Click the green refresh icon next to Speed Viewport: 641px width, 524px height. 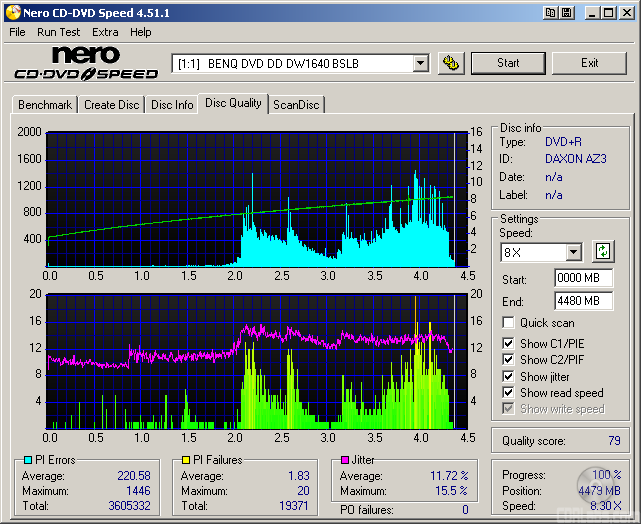tap(603, 252)
